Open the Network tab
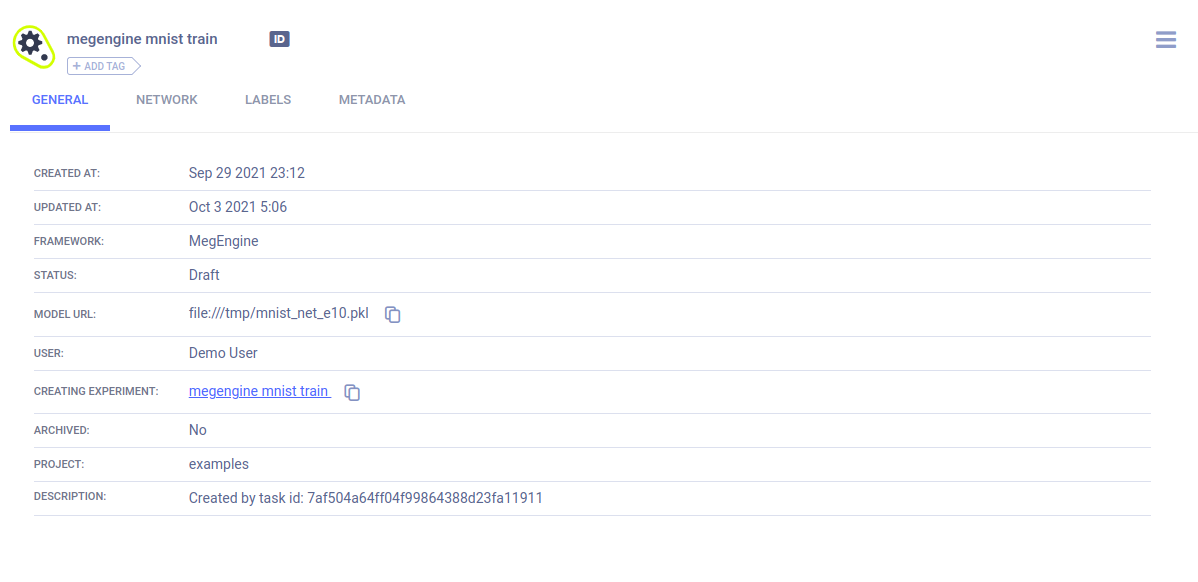This screenshot has height=582, width=1198. [167, 100]
